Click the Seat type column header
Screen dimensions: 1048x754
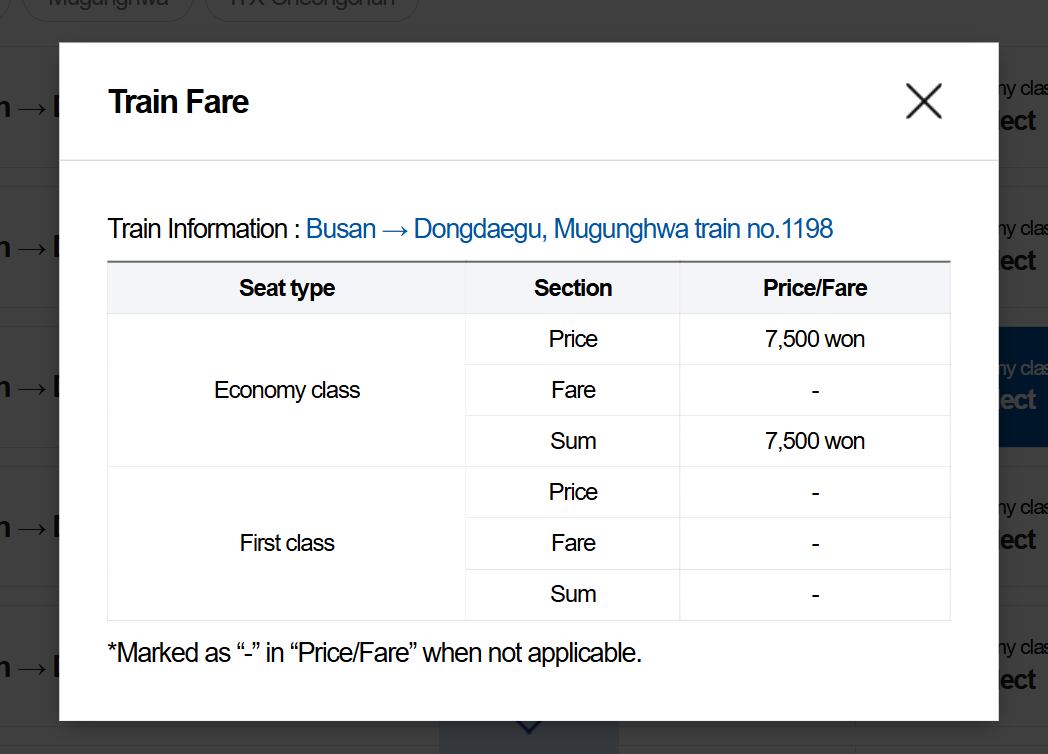(287, 288)
